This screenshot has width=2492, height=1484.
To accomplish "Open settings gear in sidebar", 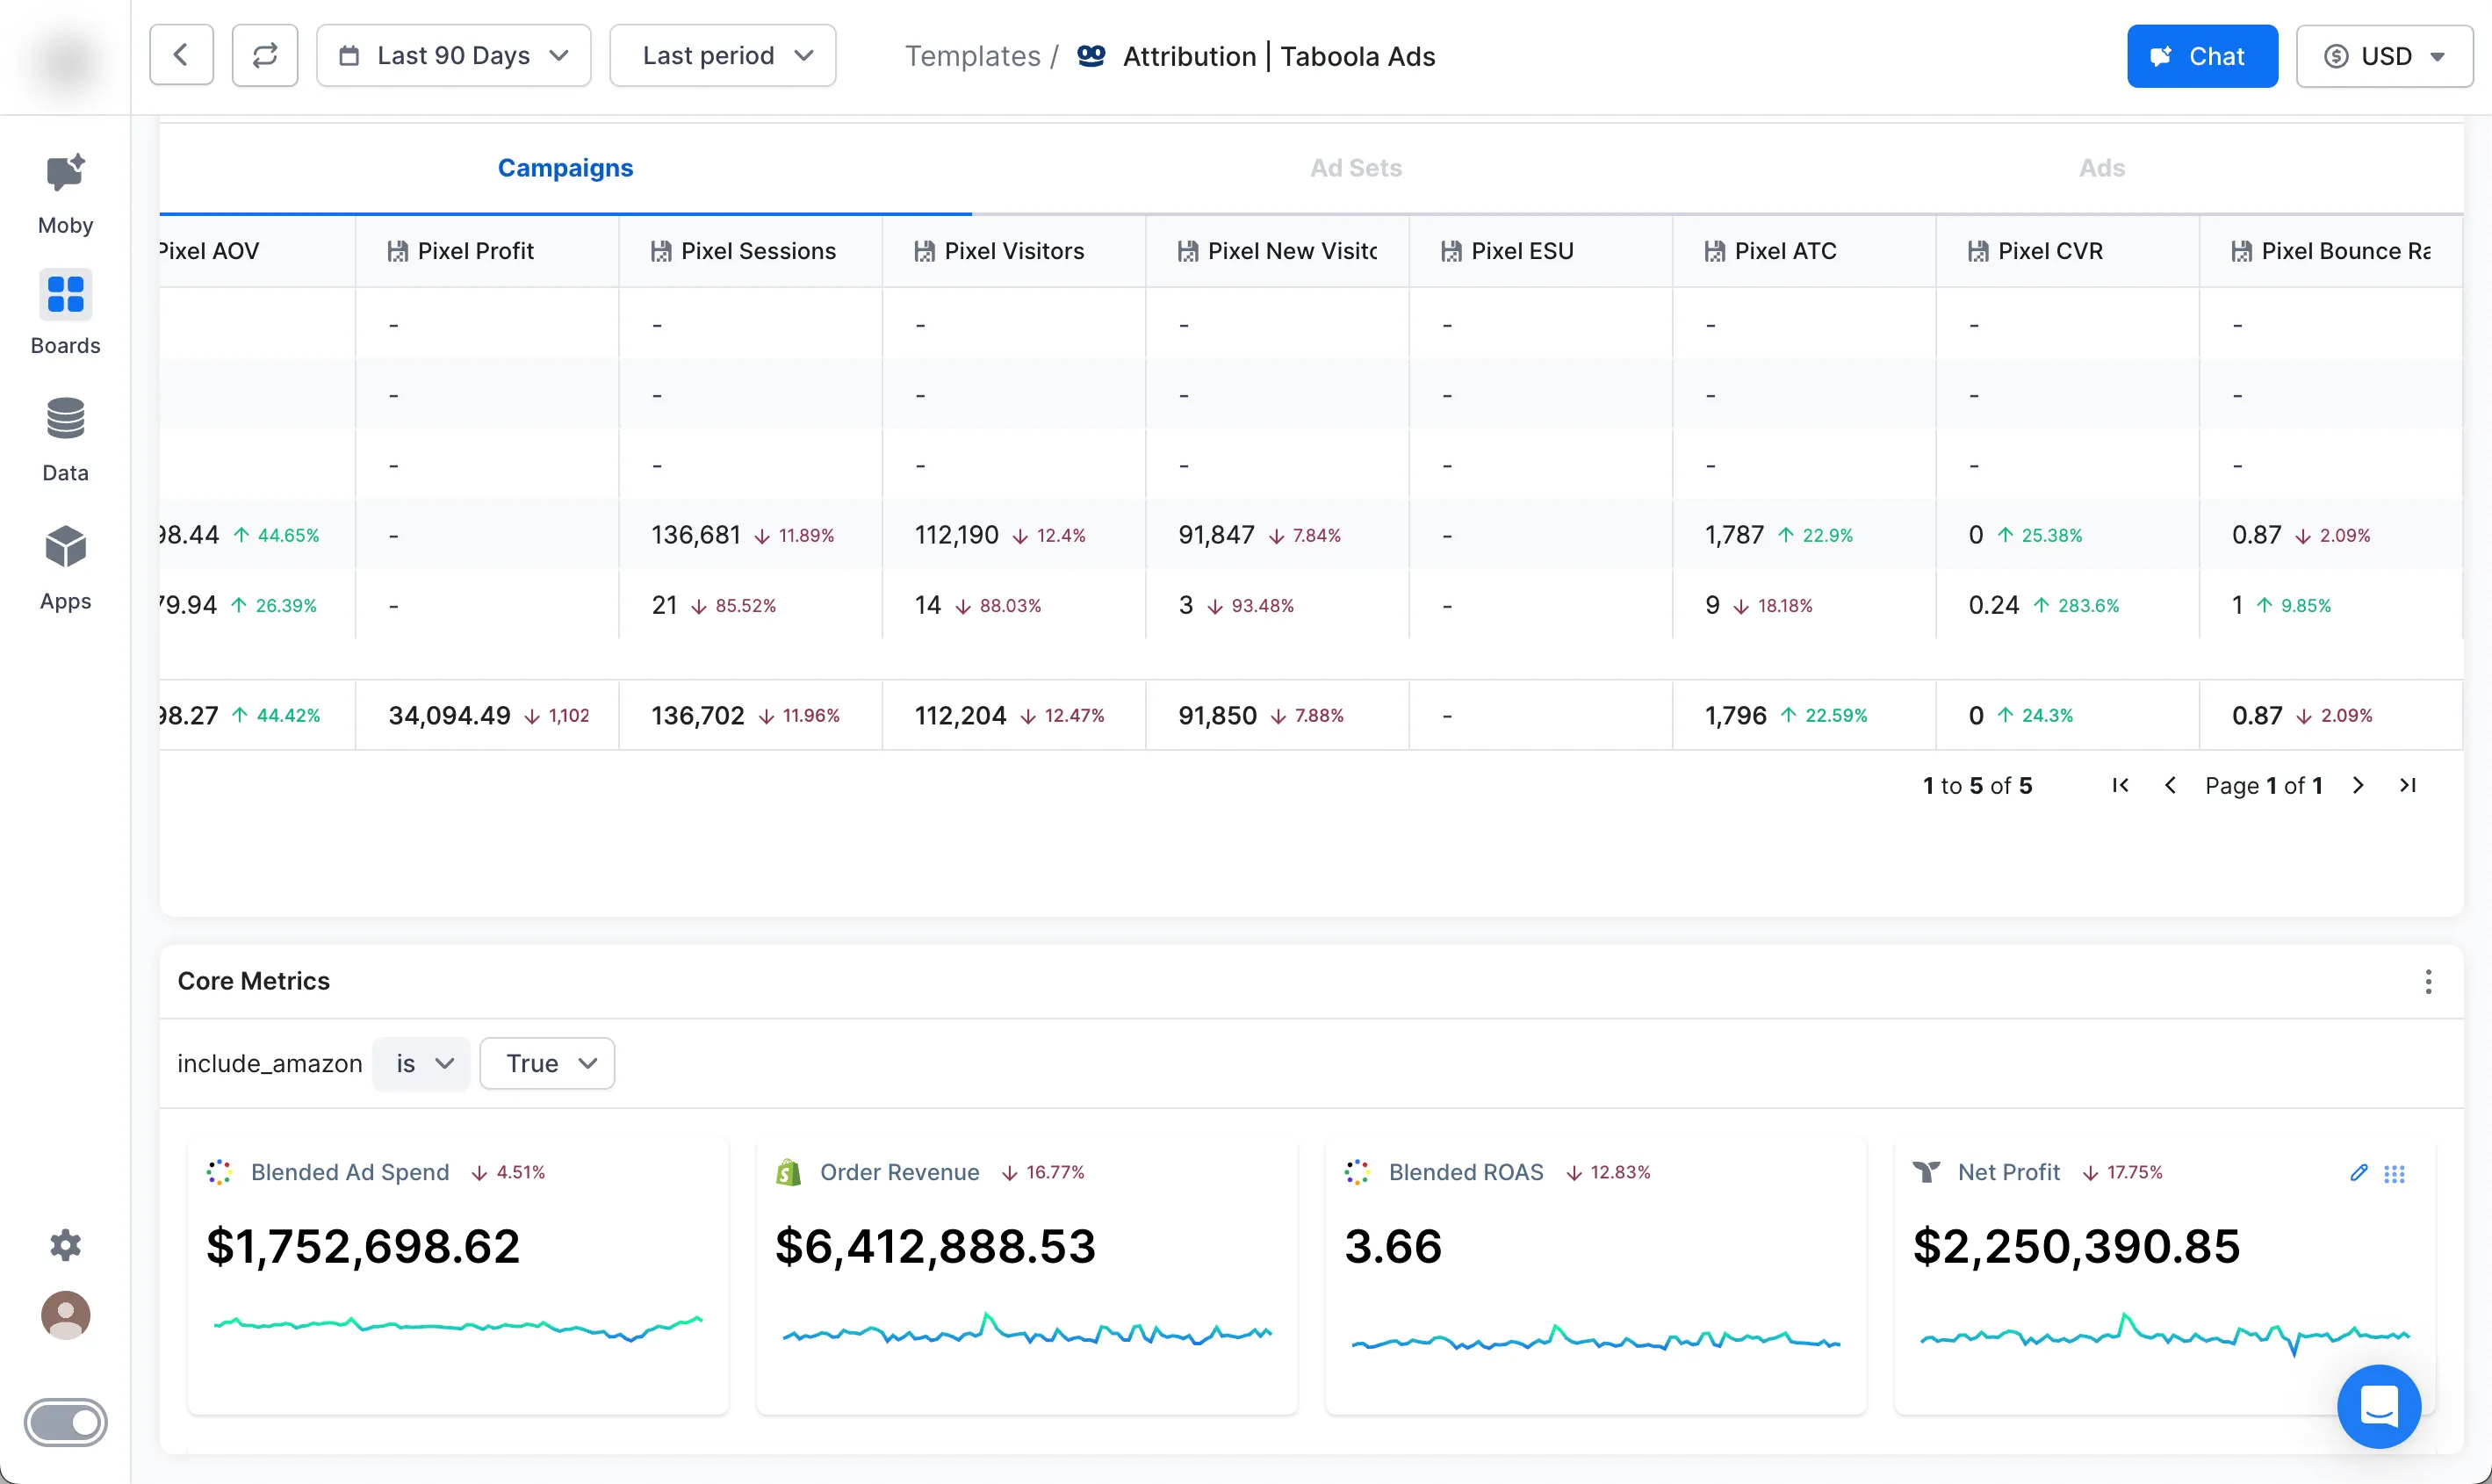I will coord(65,1245).
